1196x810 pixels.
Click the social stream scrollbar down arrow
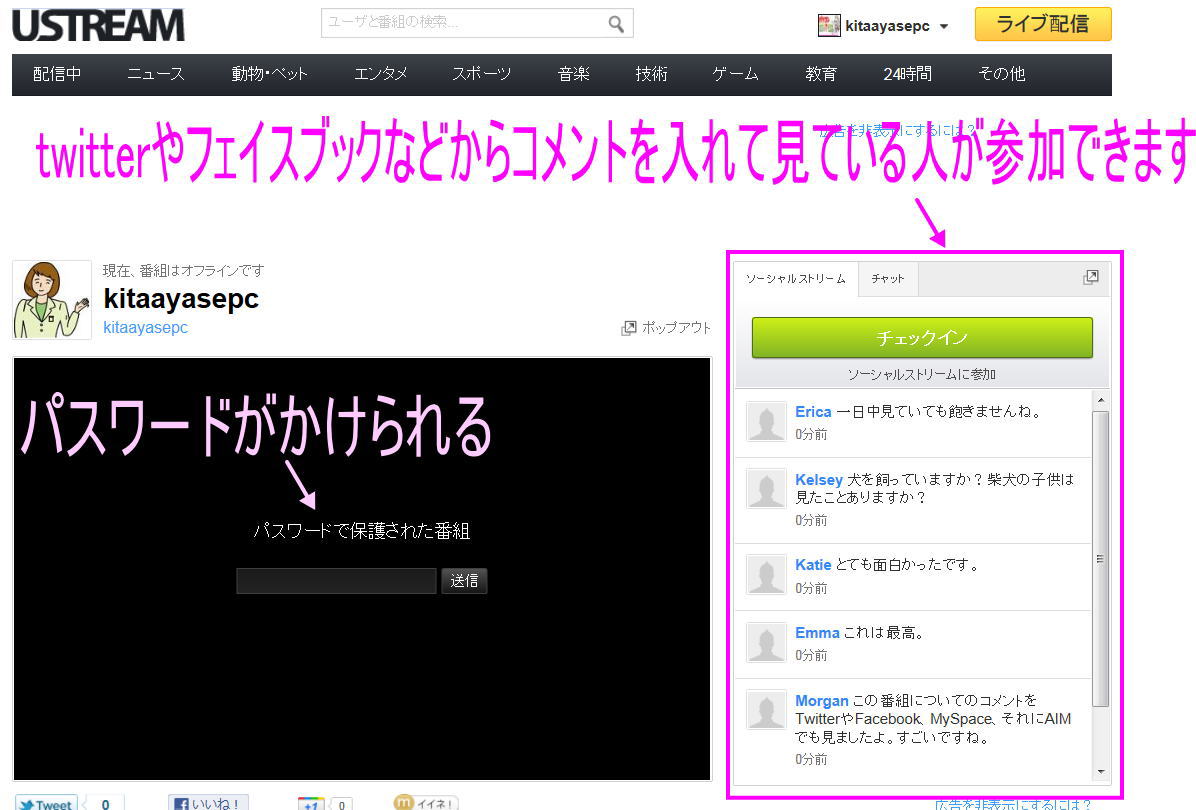(x=1101, y=772)
